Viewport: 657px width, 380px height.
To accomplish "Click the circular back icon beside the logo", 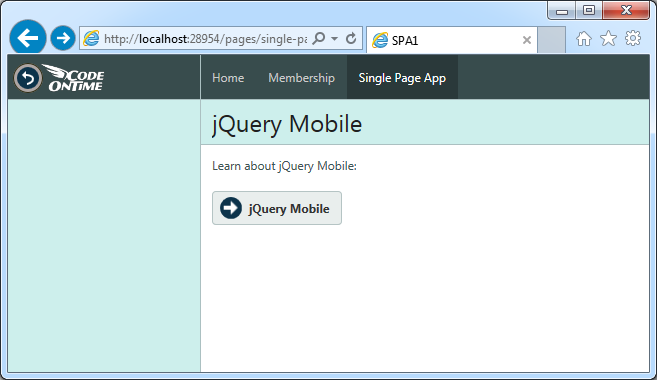I will tap(28, 78).
